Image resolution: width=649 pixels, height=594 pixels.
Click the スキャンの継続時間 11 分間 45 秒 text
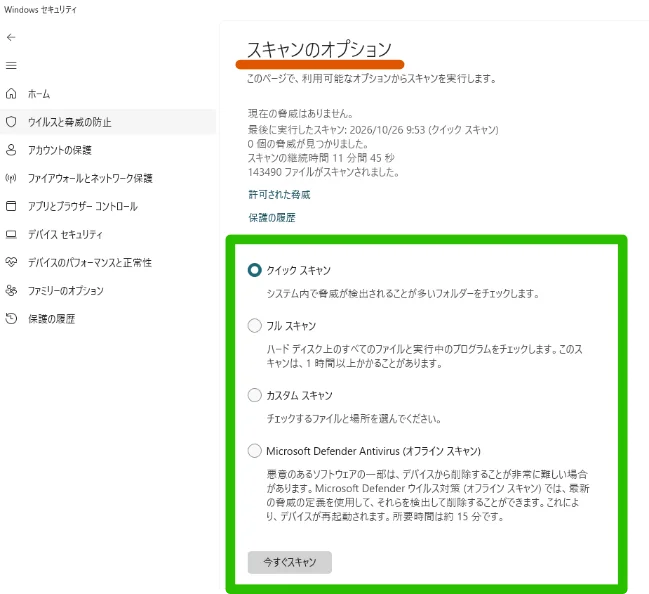point(321,158)
